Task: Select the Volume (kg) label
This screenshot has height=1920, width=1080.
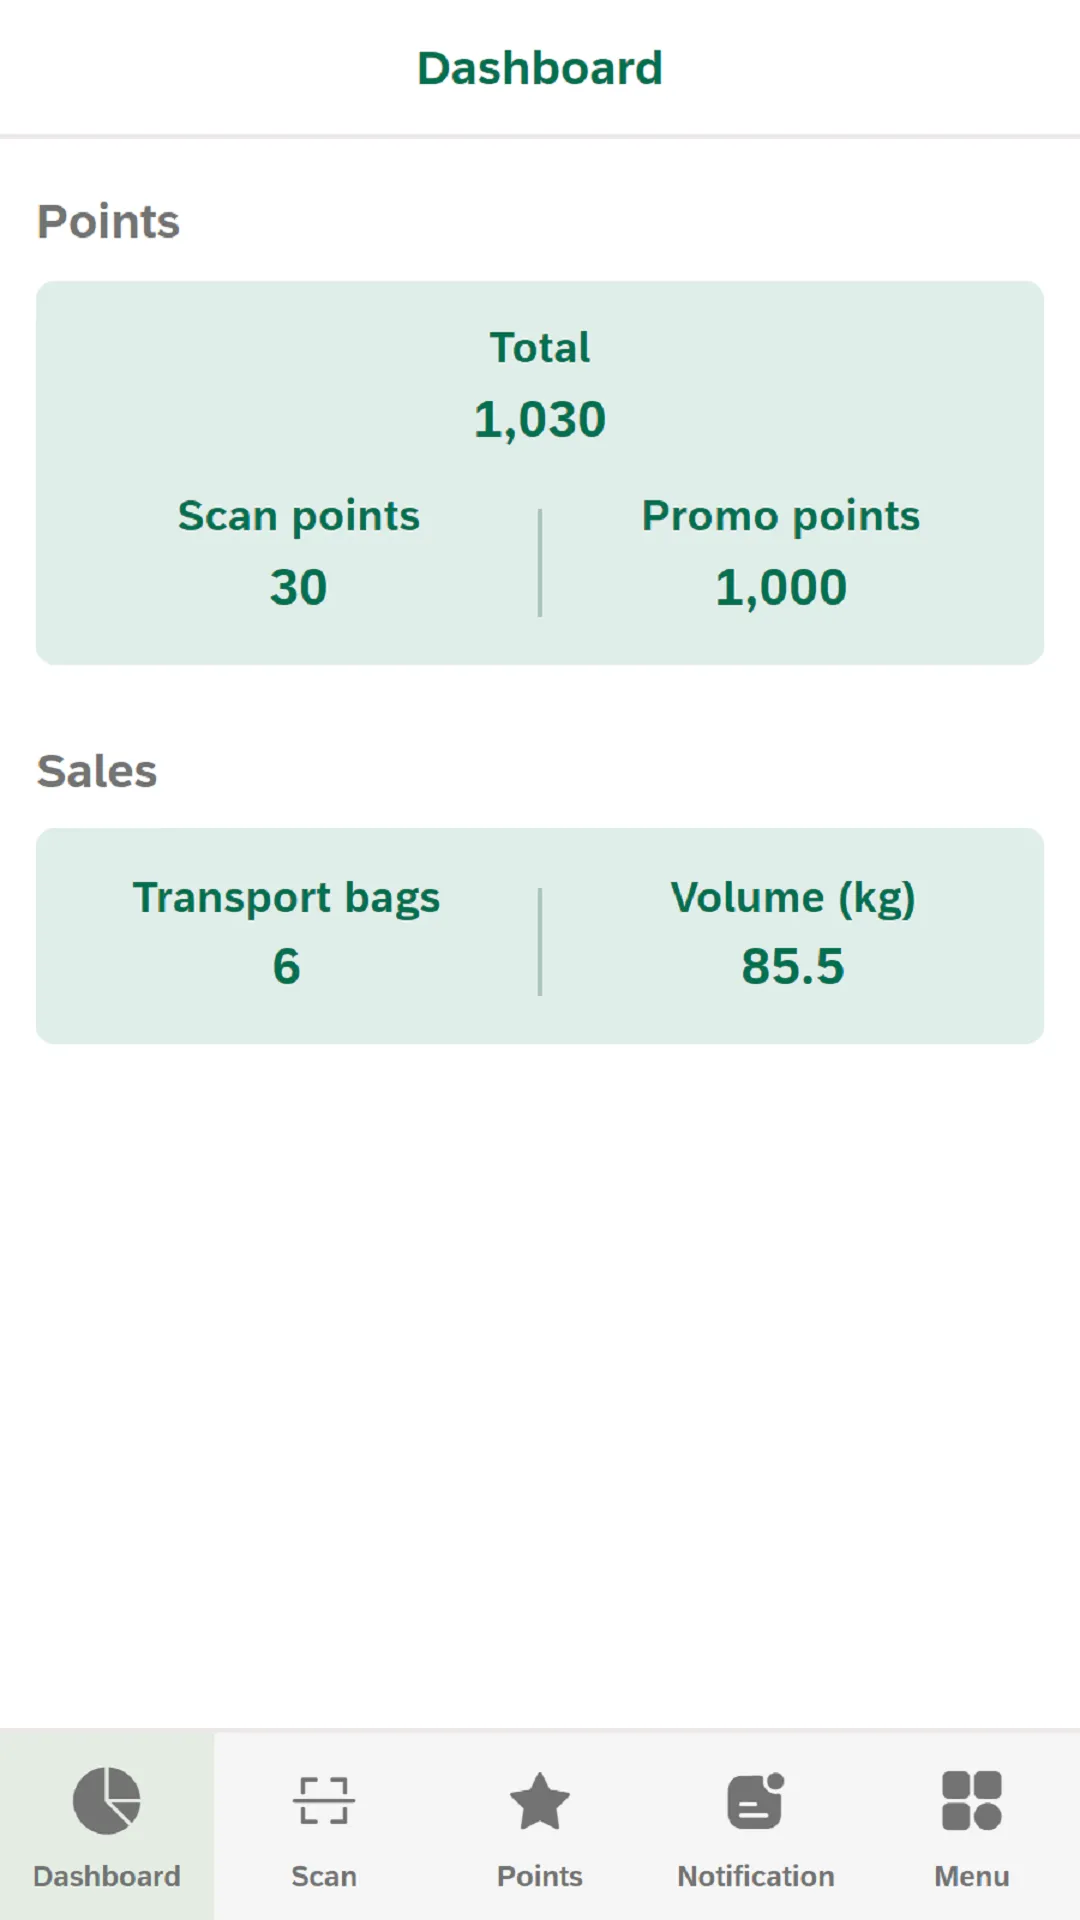Action: click(793, 898)
